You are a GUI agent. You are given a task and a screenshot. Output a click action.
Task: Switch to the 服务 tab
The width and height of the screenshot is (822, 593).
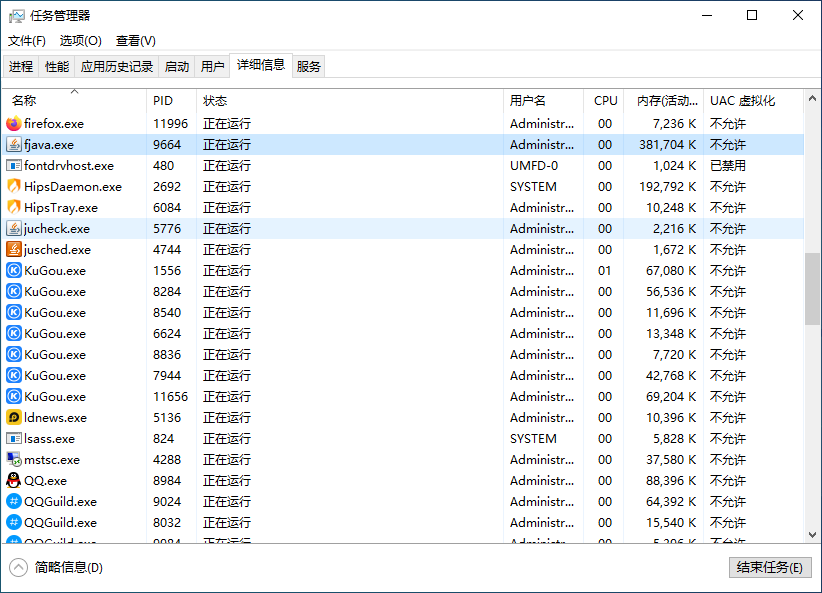tap(308, 66)
